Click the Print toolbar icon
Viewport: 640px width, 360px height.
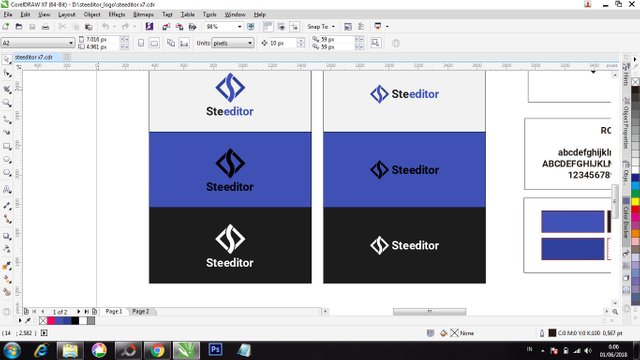click(45, 27)
